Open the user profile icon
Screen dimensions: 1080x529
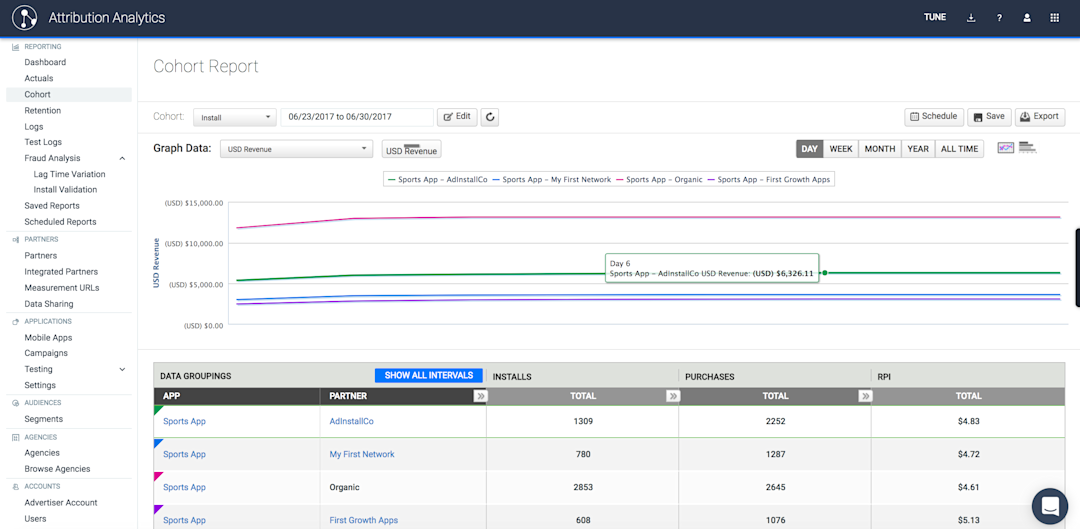point(1027,18)
